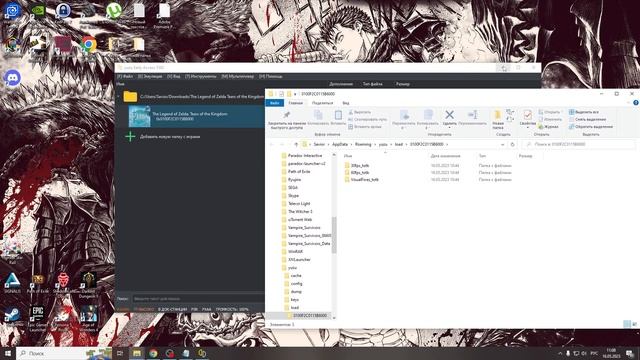
Task: Select the yellow game folder icon in yuzu
Action: 130,97
